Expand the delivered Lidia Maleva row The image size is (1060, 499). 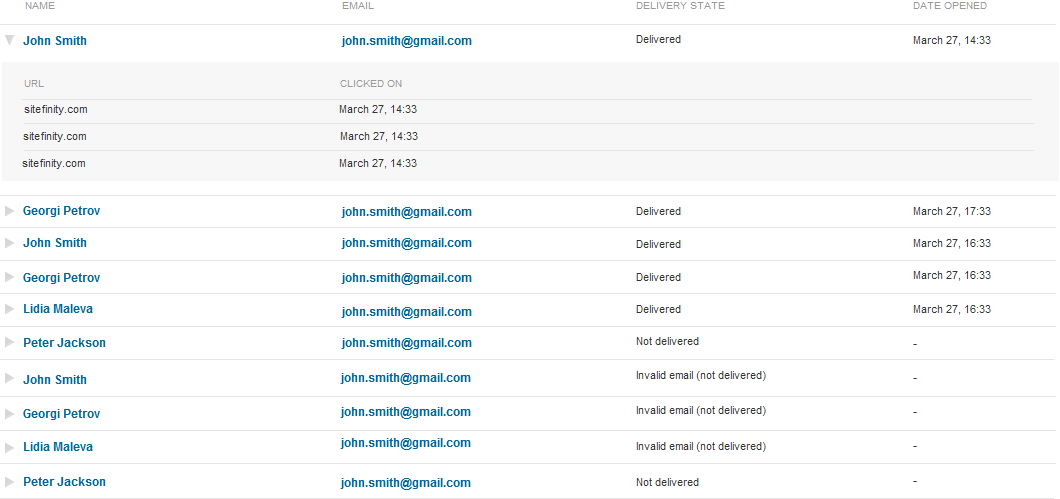(9, 309)
